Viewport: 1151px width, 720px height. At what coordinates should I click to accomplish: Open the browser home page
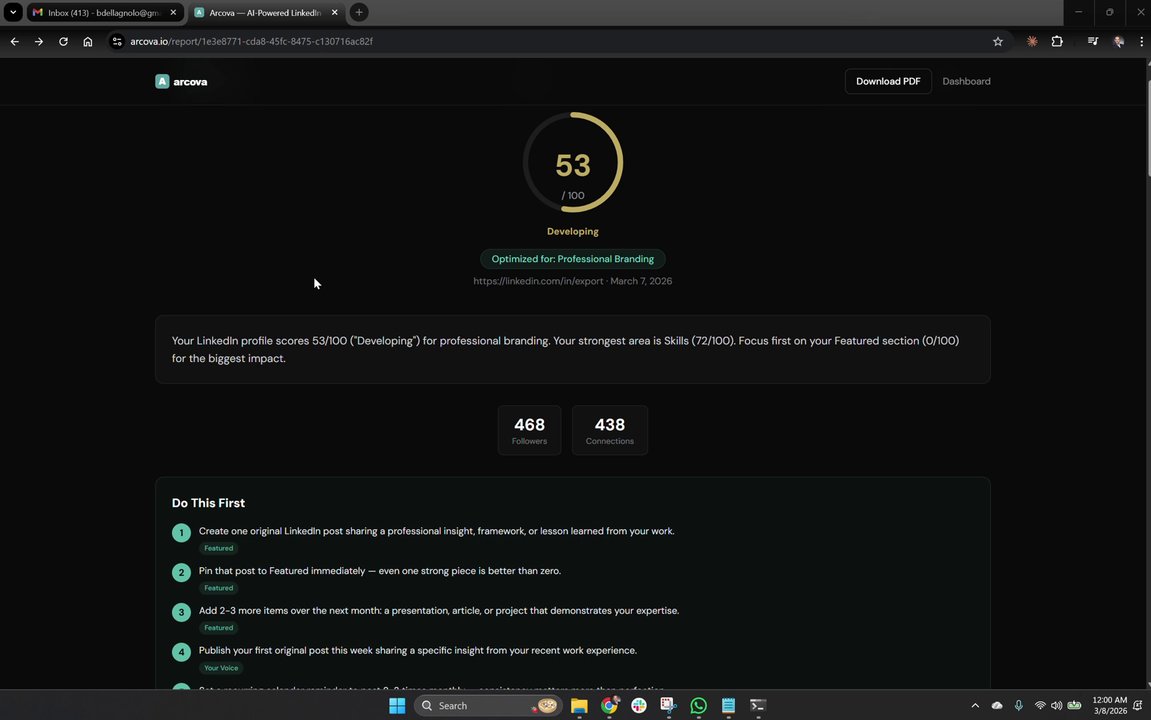click(x=87, y=42)
